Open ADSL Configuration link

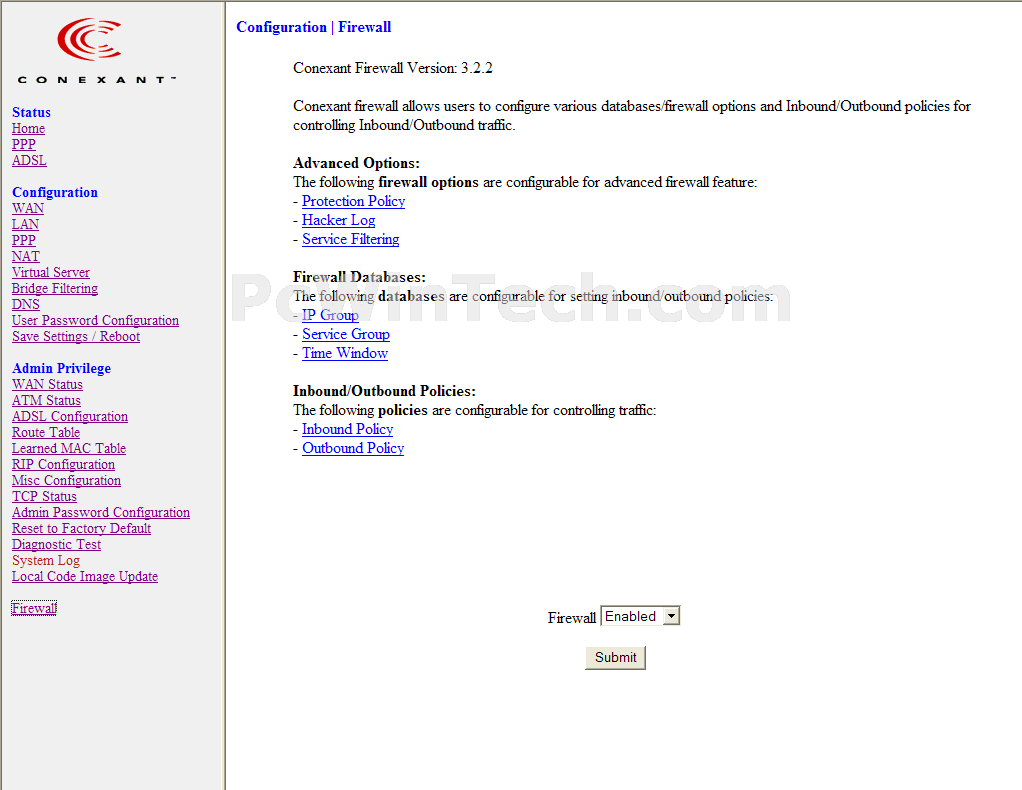point(70,417)
